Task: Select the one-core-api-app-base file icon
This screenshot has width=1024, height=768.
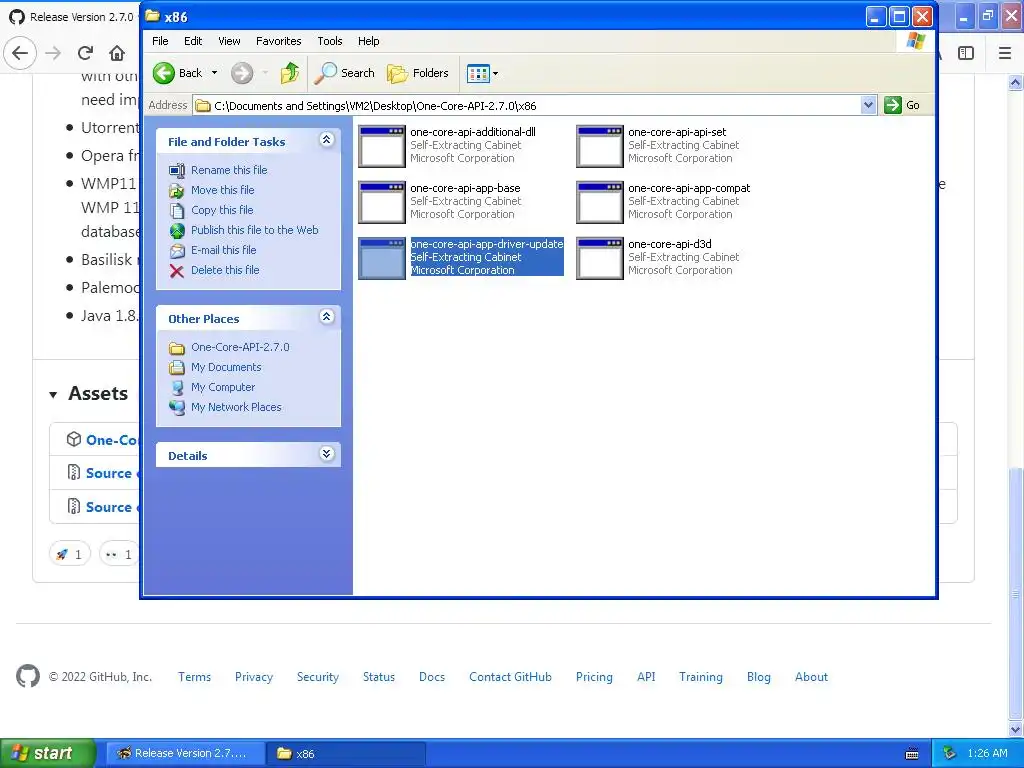Action: (382, 202)
